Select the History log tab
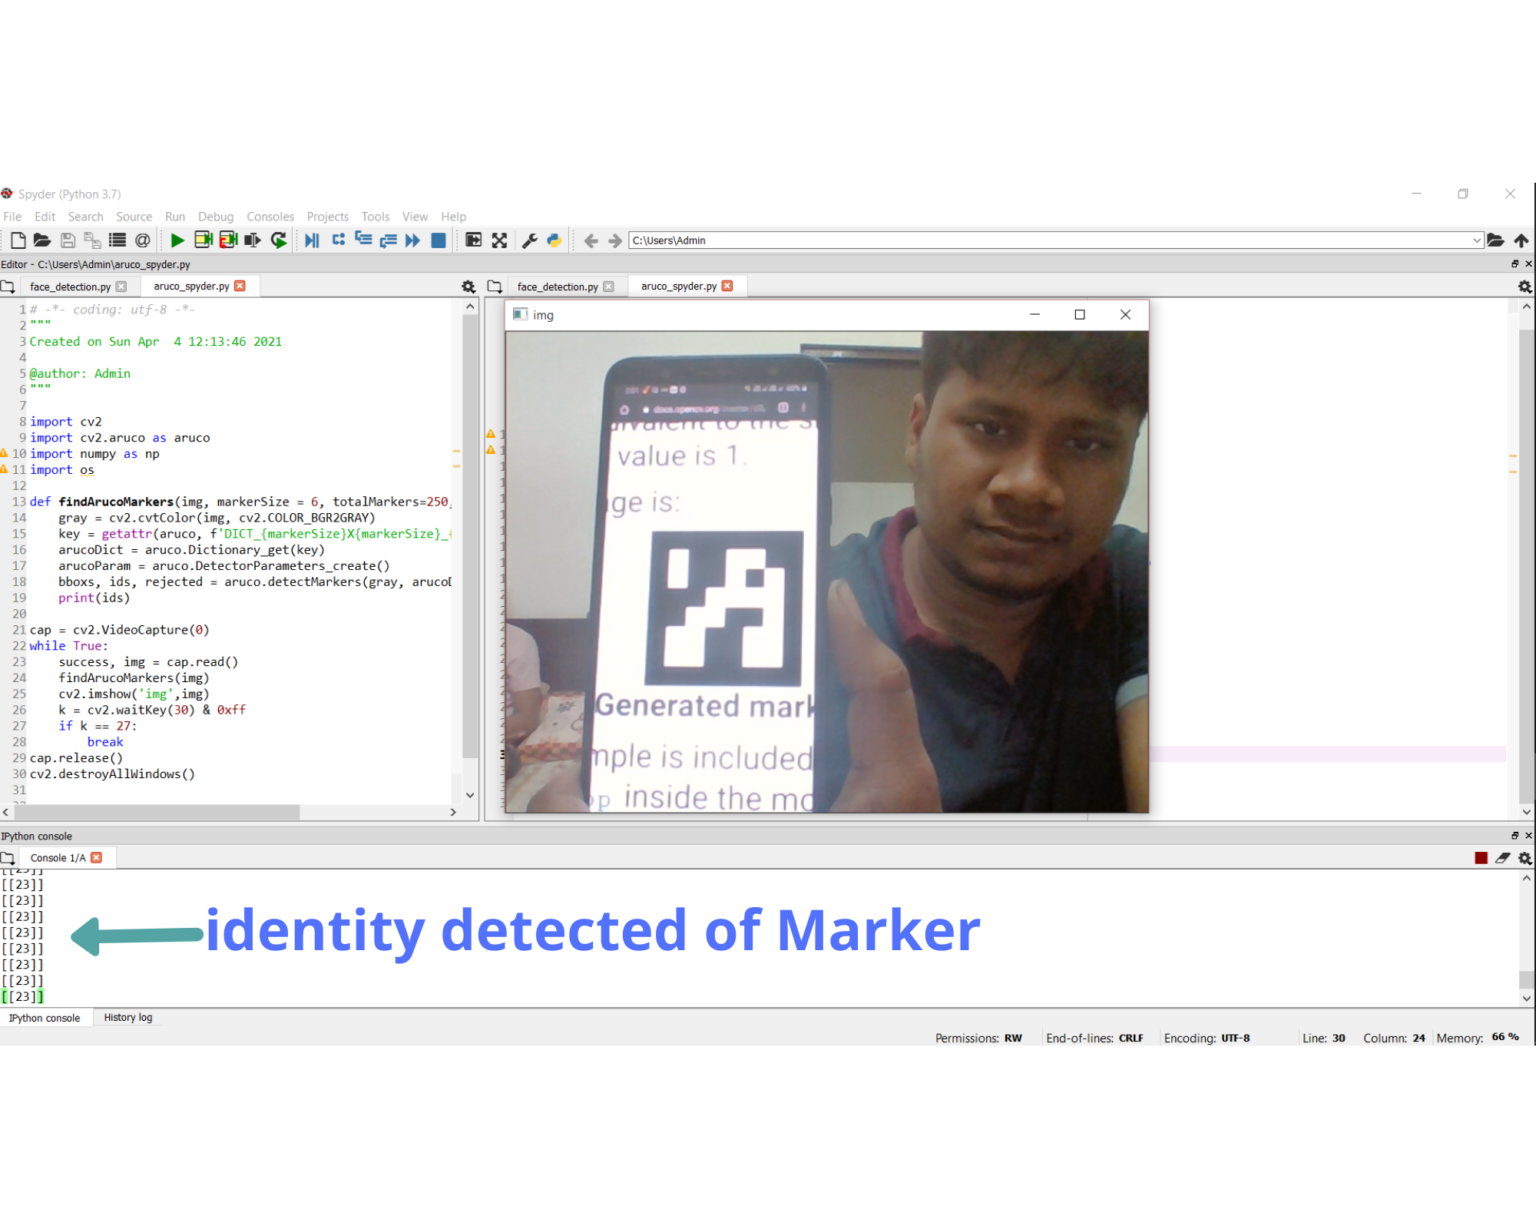This screenshot has width=1536, height=1229. 127,1017
